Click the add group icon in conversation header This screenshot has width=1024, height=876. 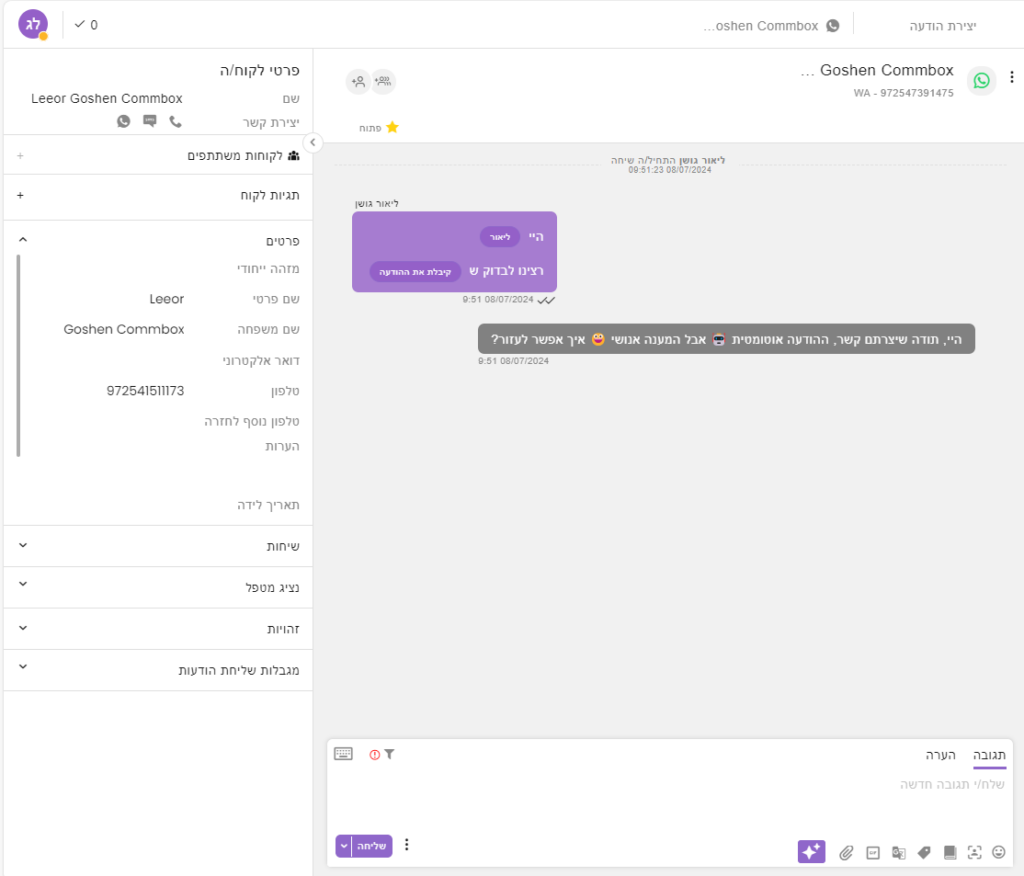click(383, 82)
